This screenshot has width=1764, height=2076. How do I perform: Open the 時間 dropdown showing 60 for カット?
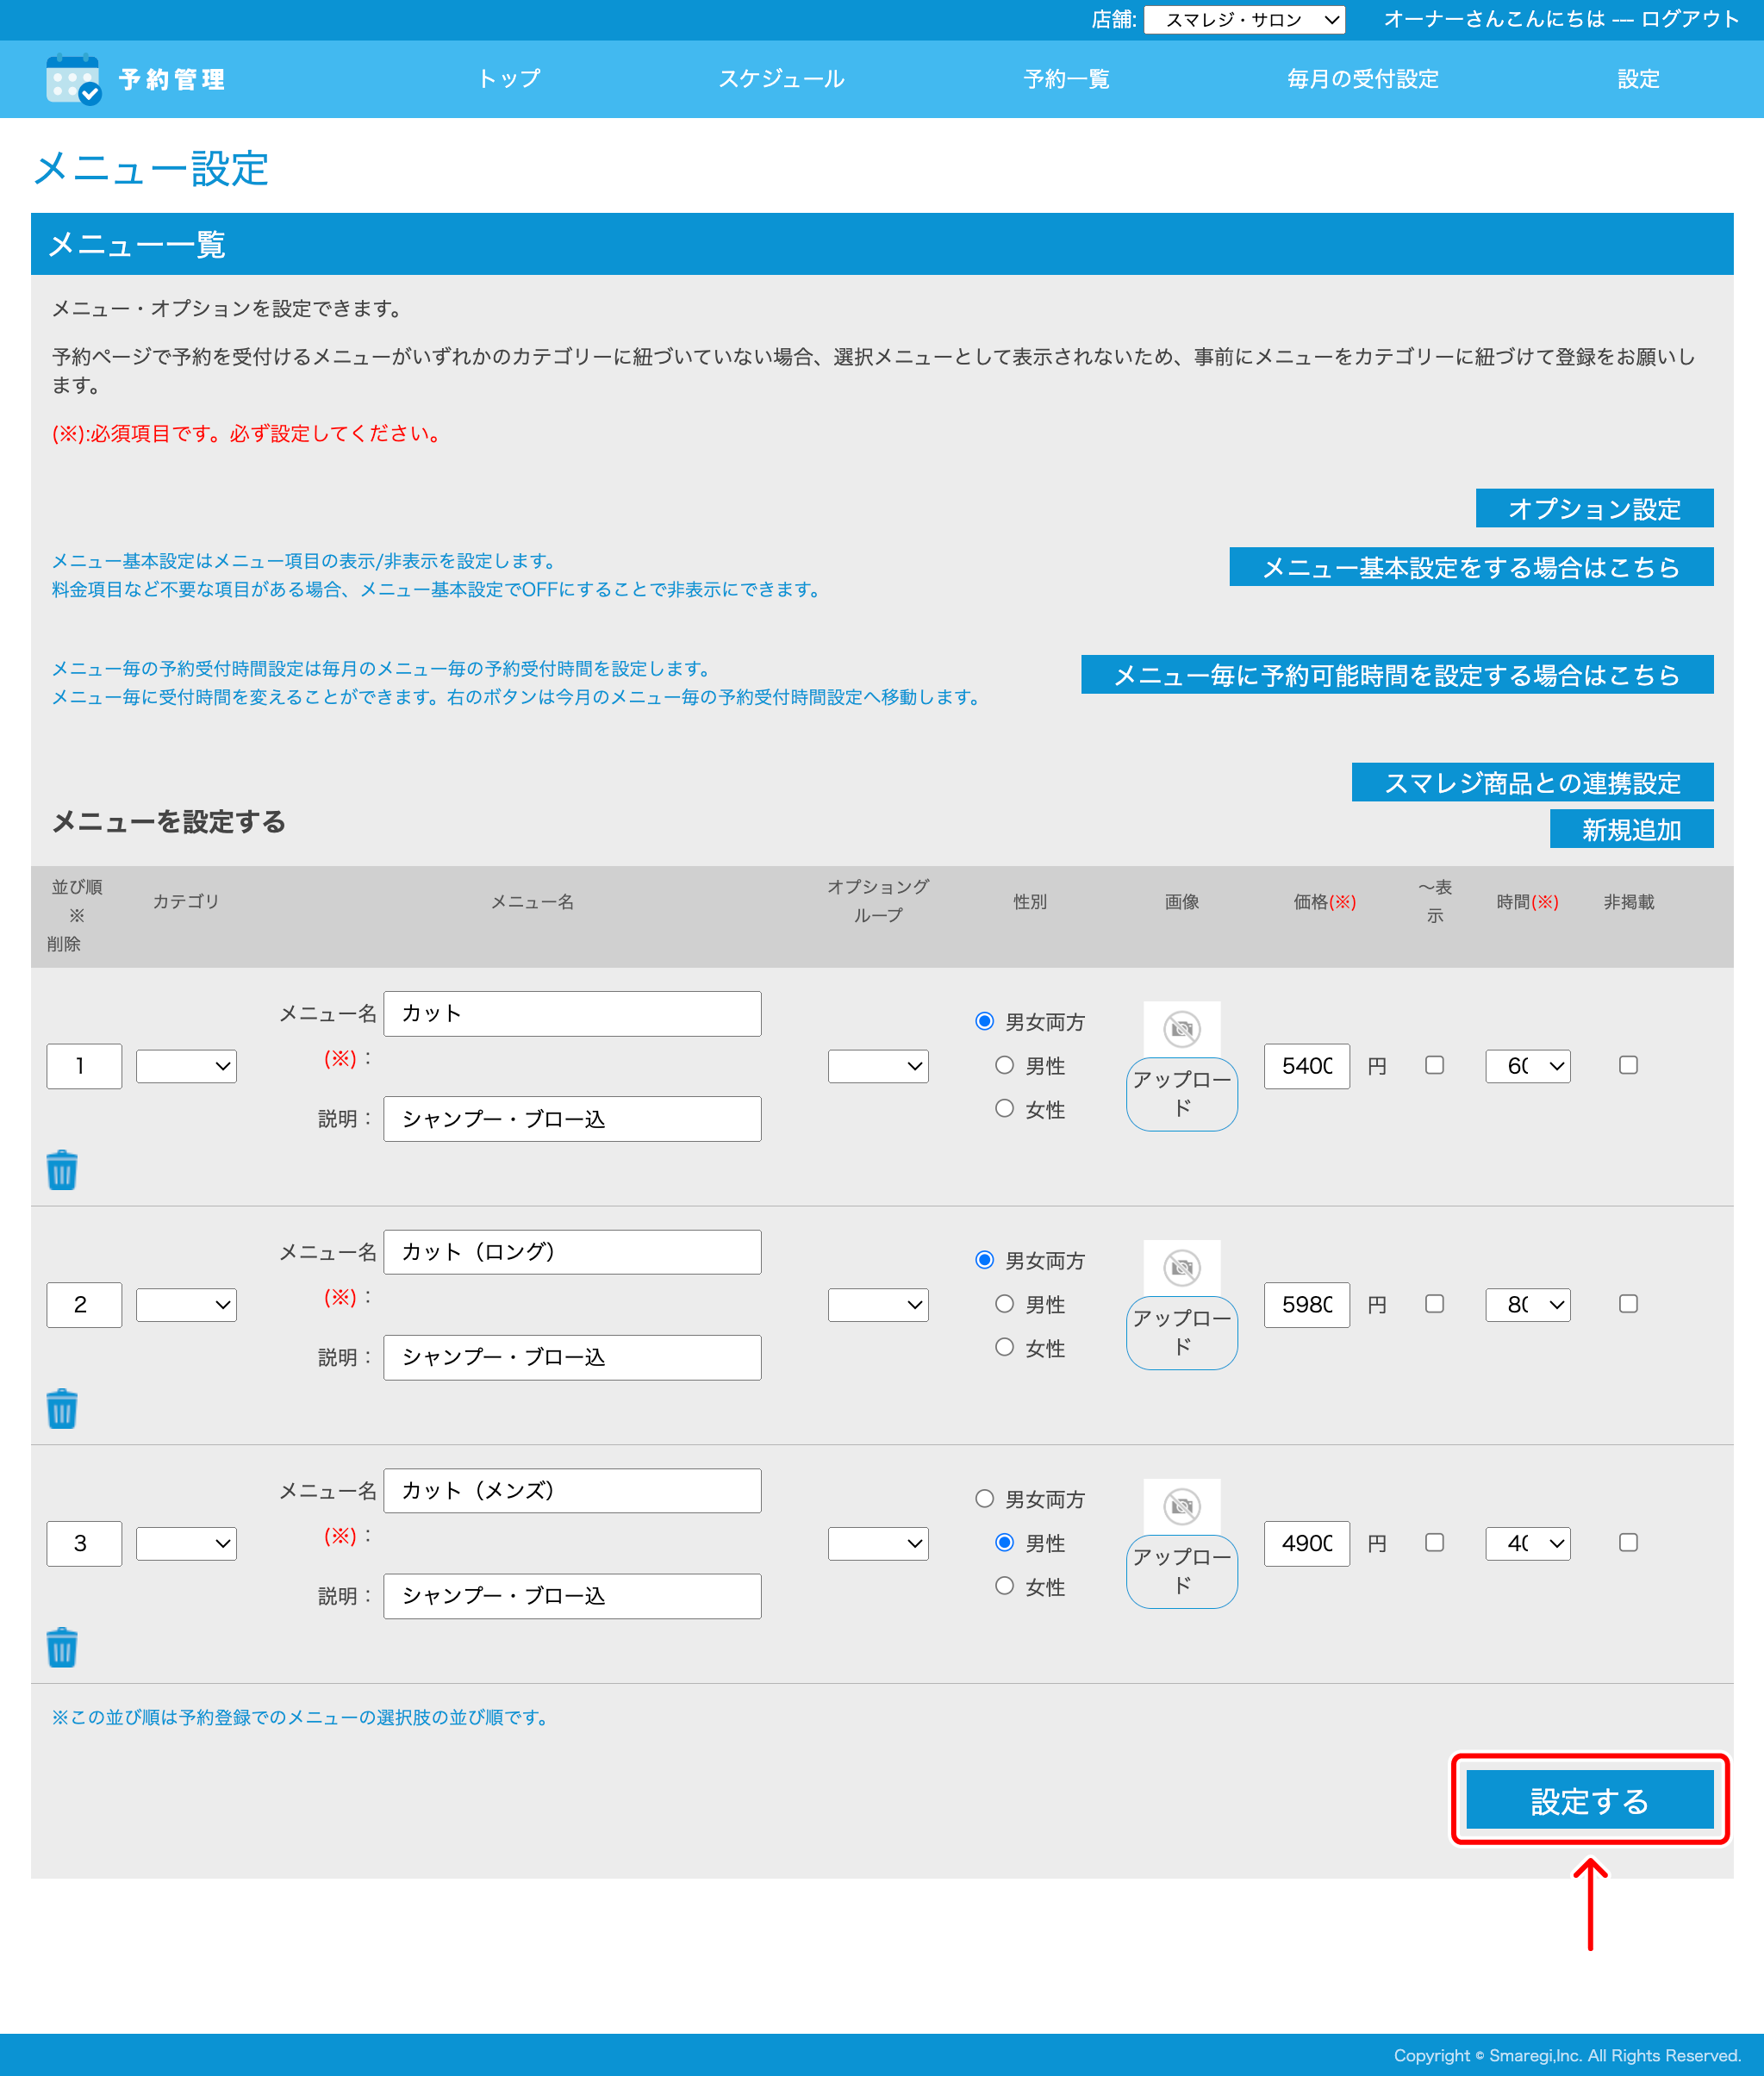click(1527, 1066)
